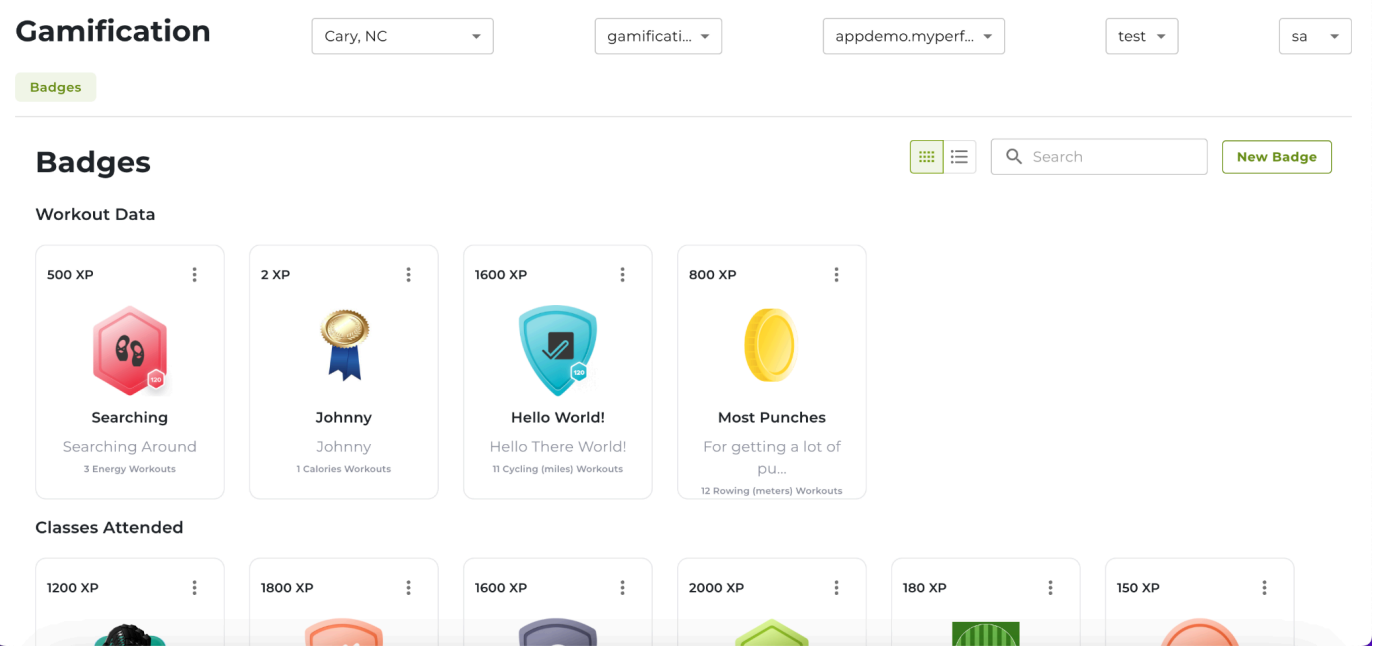Click the Hello World! badge kebab menu
1390x660 pixels.
point(623,275)
